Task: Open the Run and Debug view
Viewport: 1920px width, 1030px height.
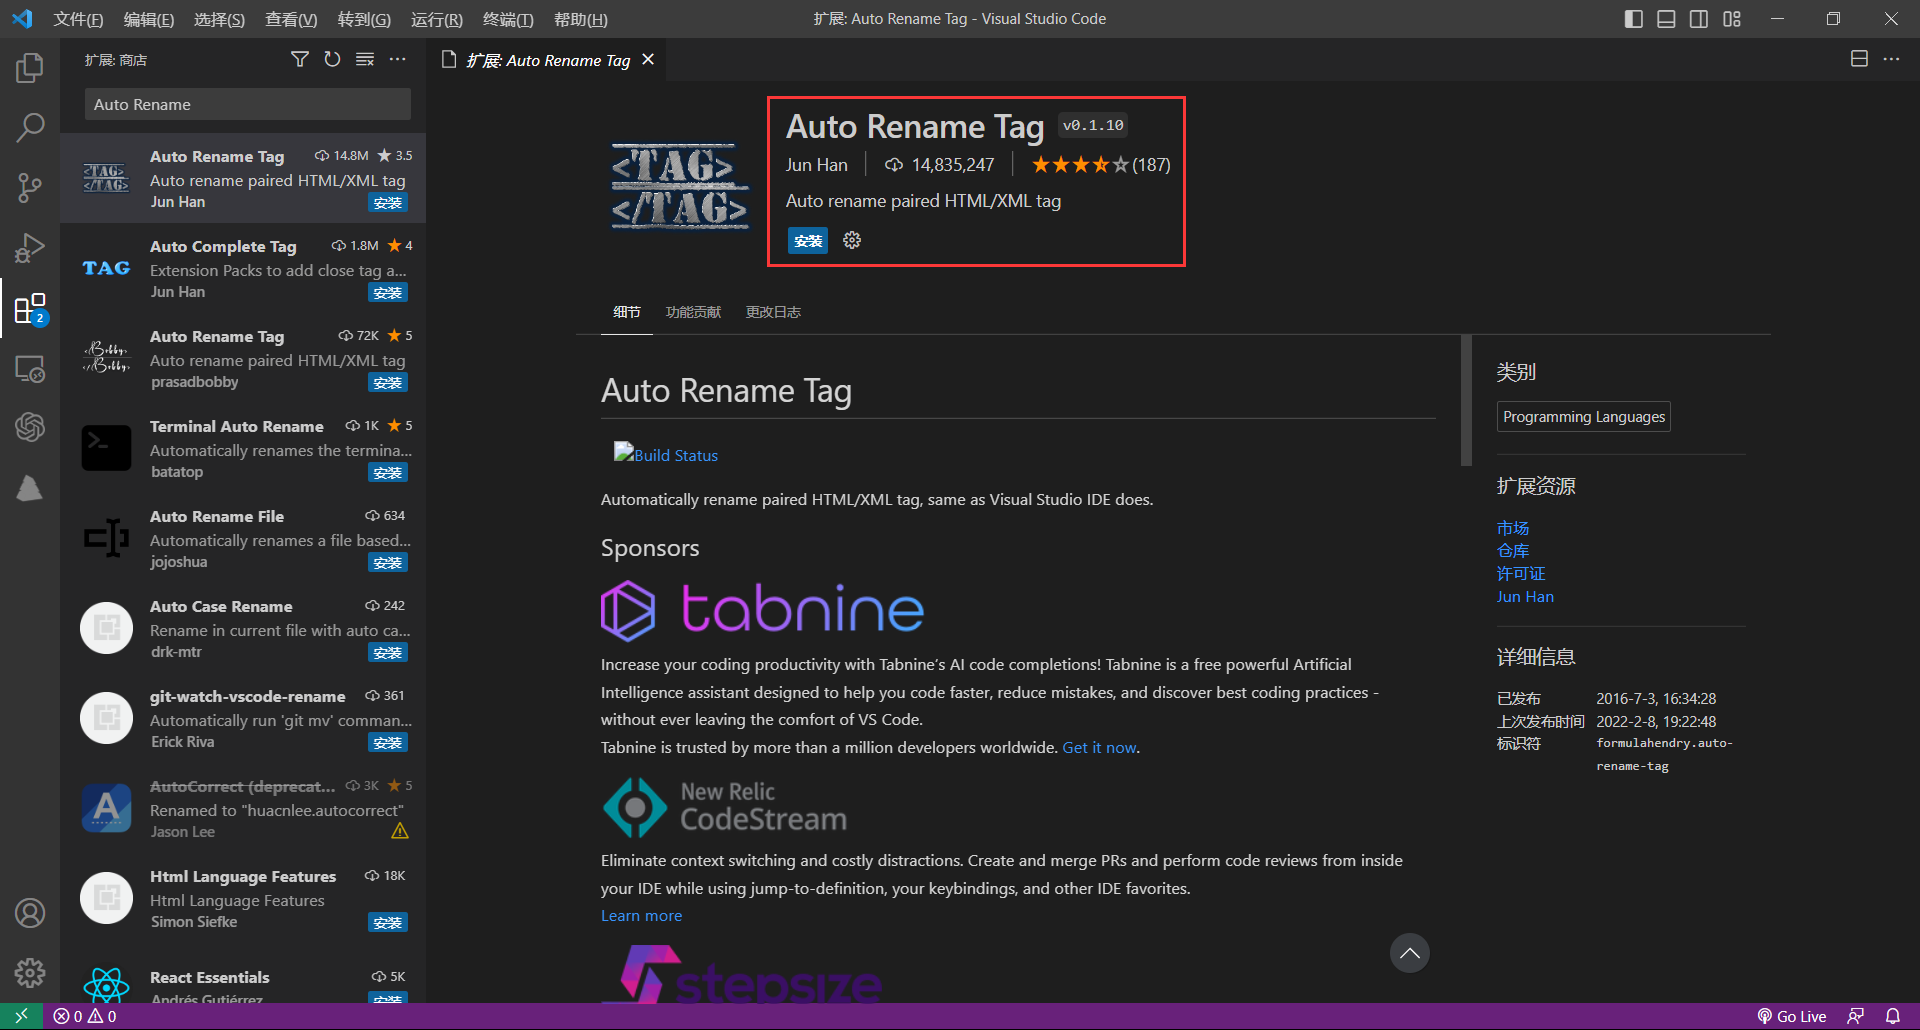Action: pos(30,247)
